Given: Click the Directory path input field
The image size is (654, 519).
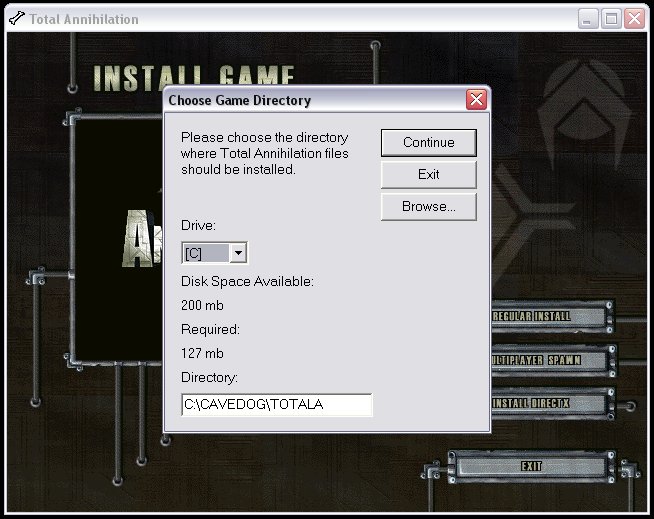Looking at the screenshot, I should 276,405.
